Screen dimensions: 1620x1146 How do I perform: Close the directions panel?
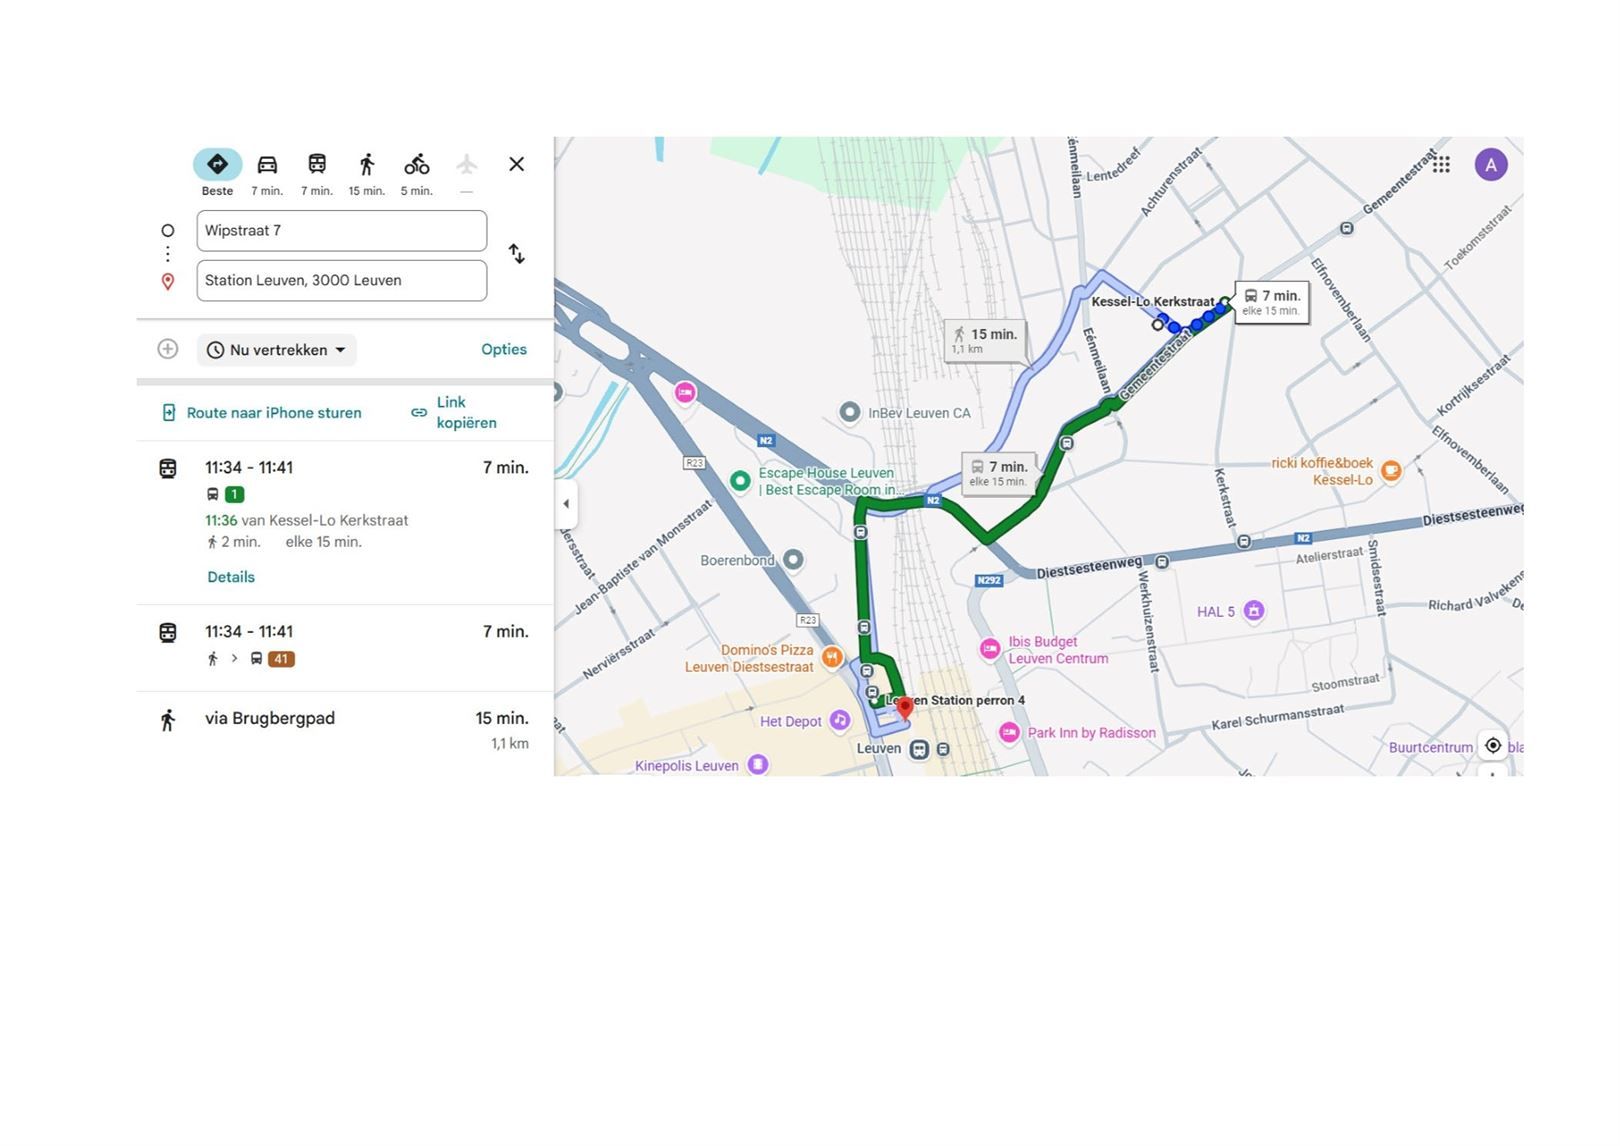(516, 164)
